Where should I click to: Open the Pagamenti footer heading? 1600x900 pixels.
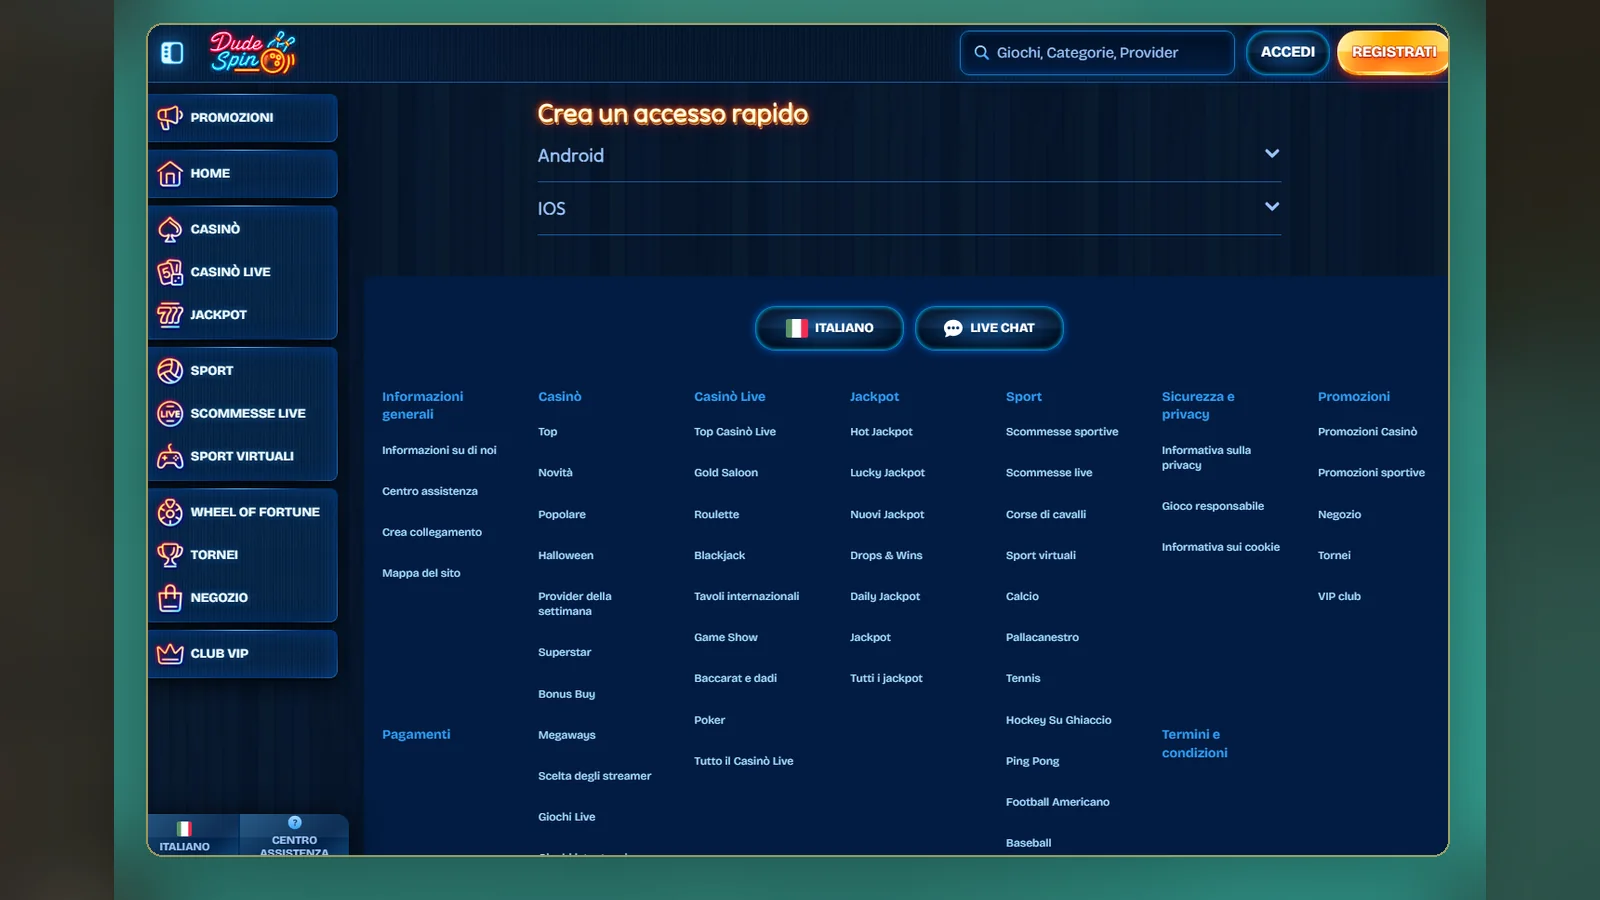pyautogui.click(x=416, y=734)
